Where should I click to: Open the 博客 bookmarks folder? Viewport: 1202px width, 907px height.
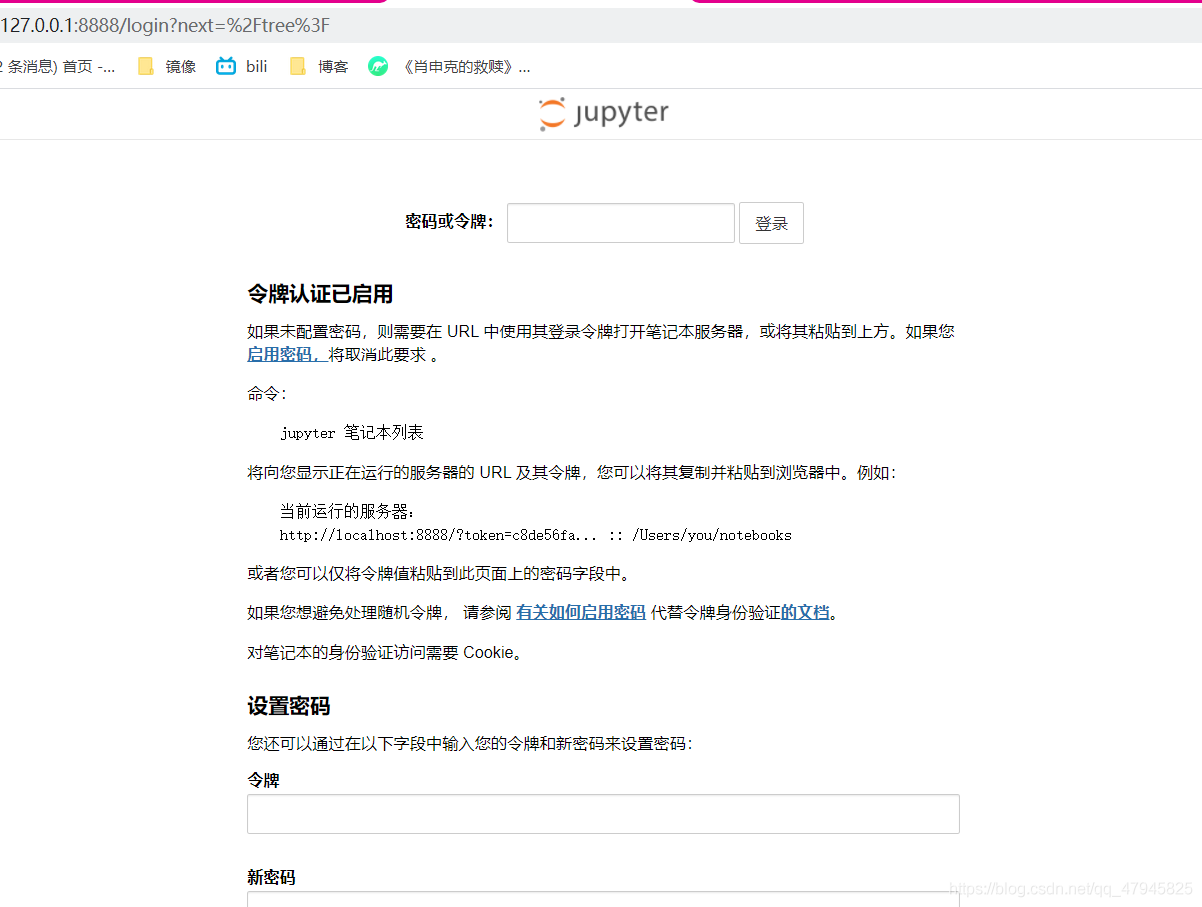point(320,67)
